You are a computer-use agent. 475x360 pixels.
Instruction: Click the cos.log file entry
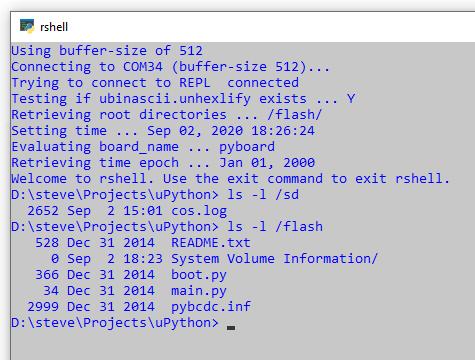(x=199, y=211)
